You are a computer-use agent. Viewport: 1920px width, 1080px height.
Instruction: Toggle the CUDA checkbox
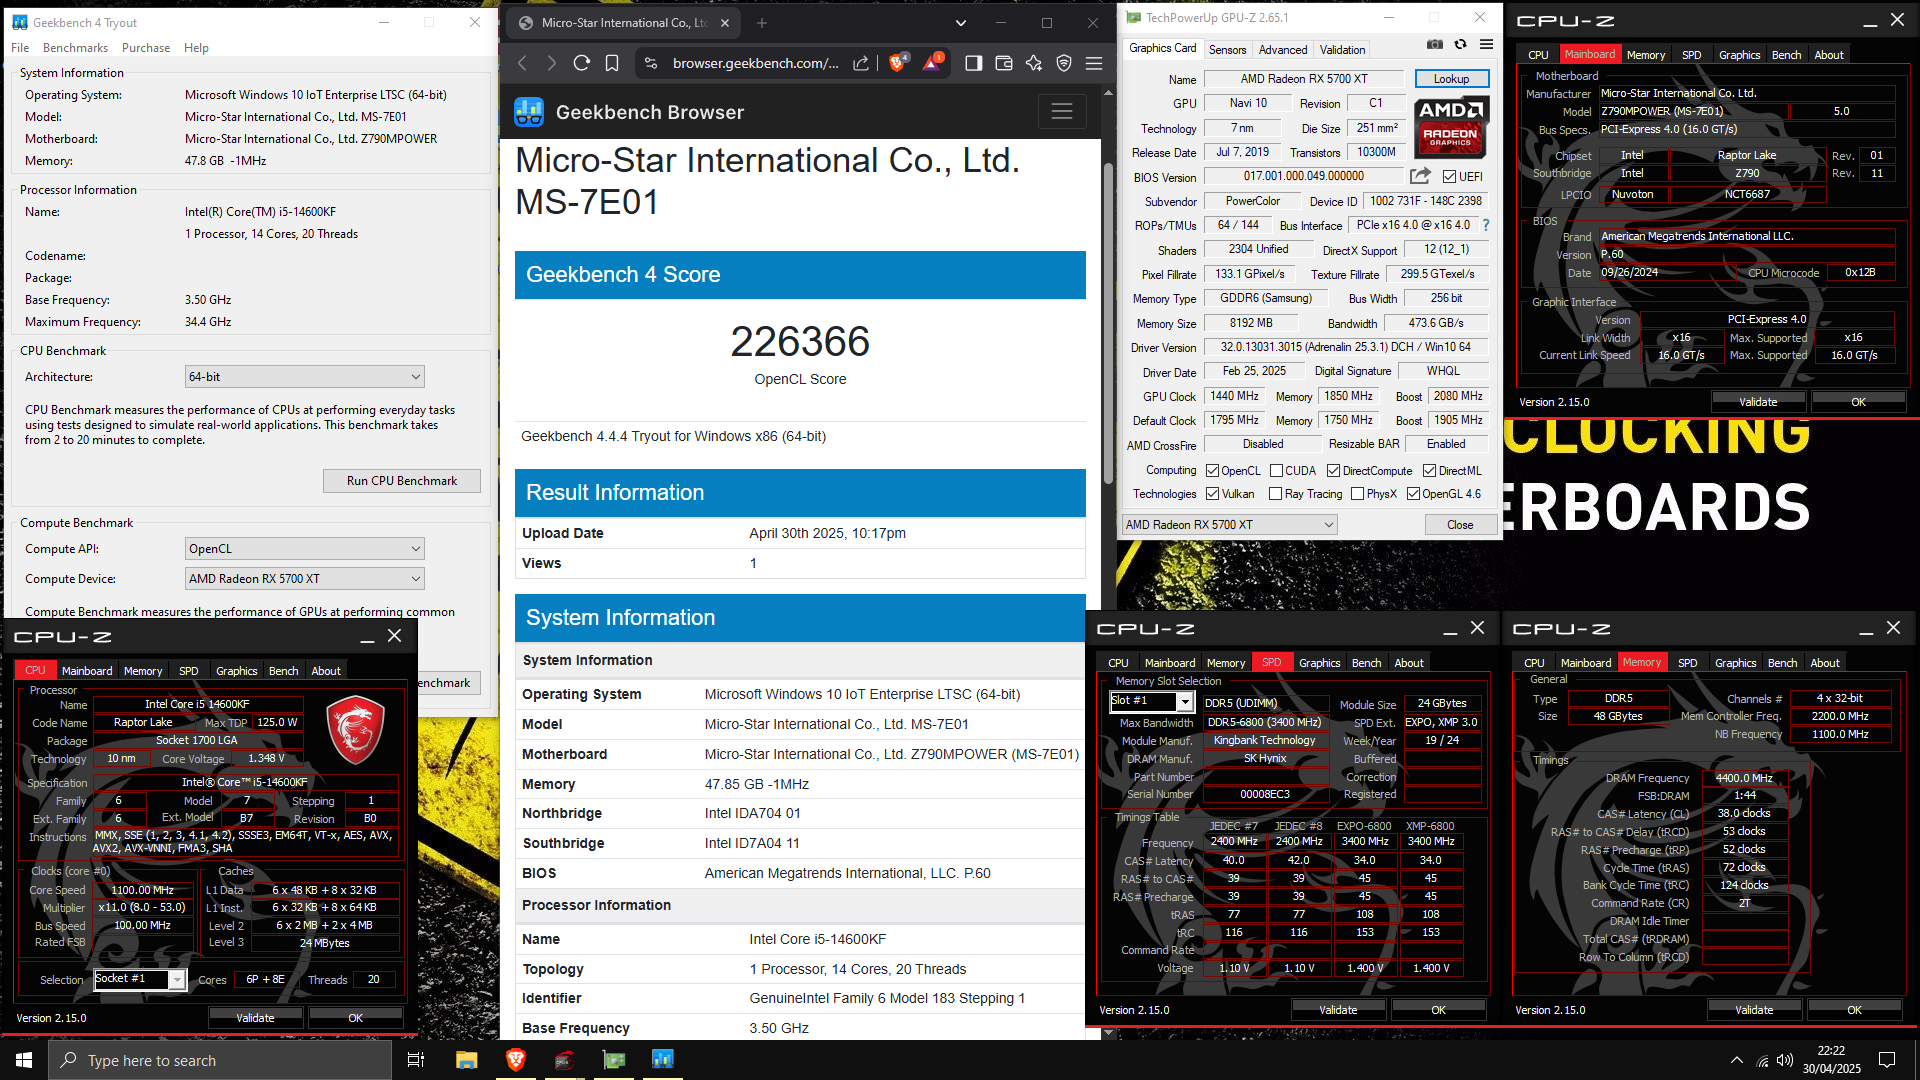1276,471
